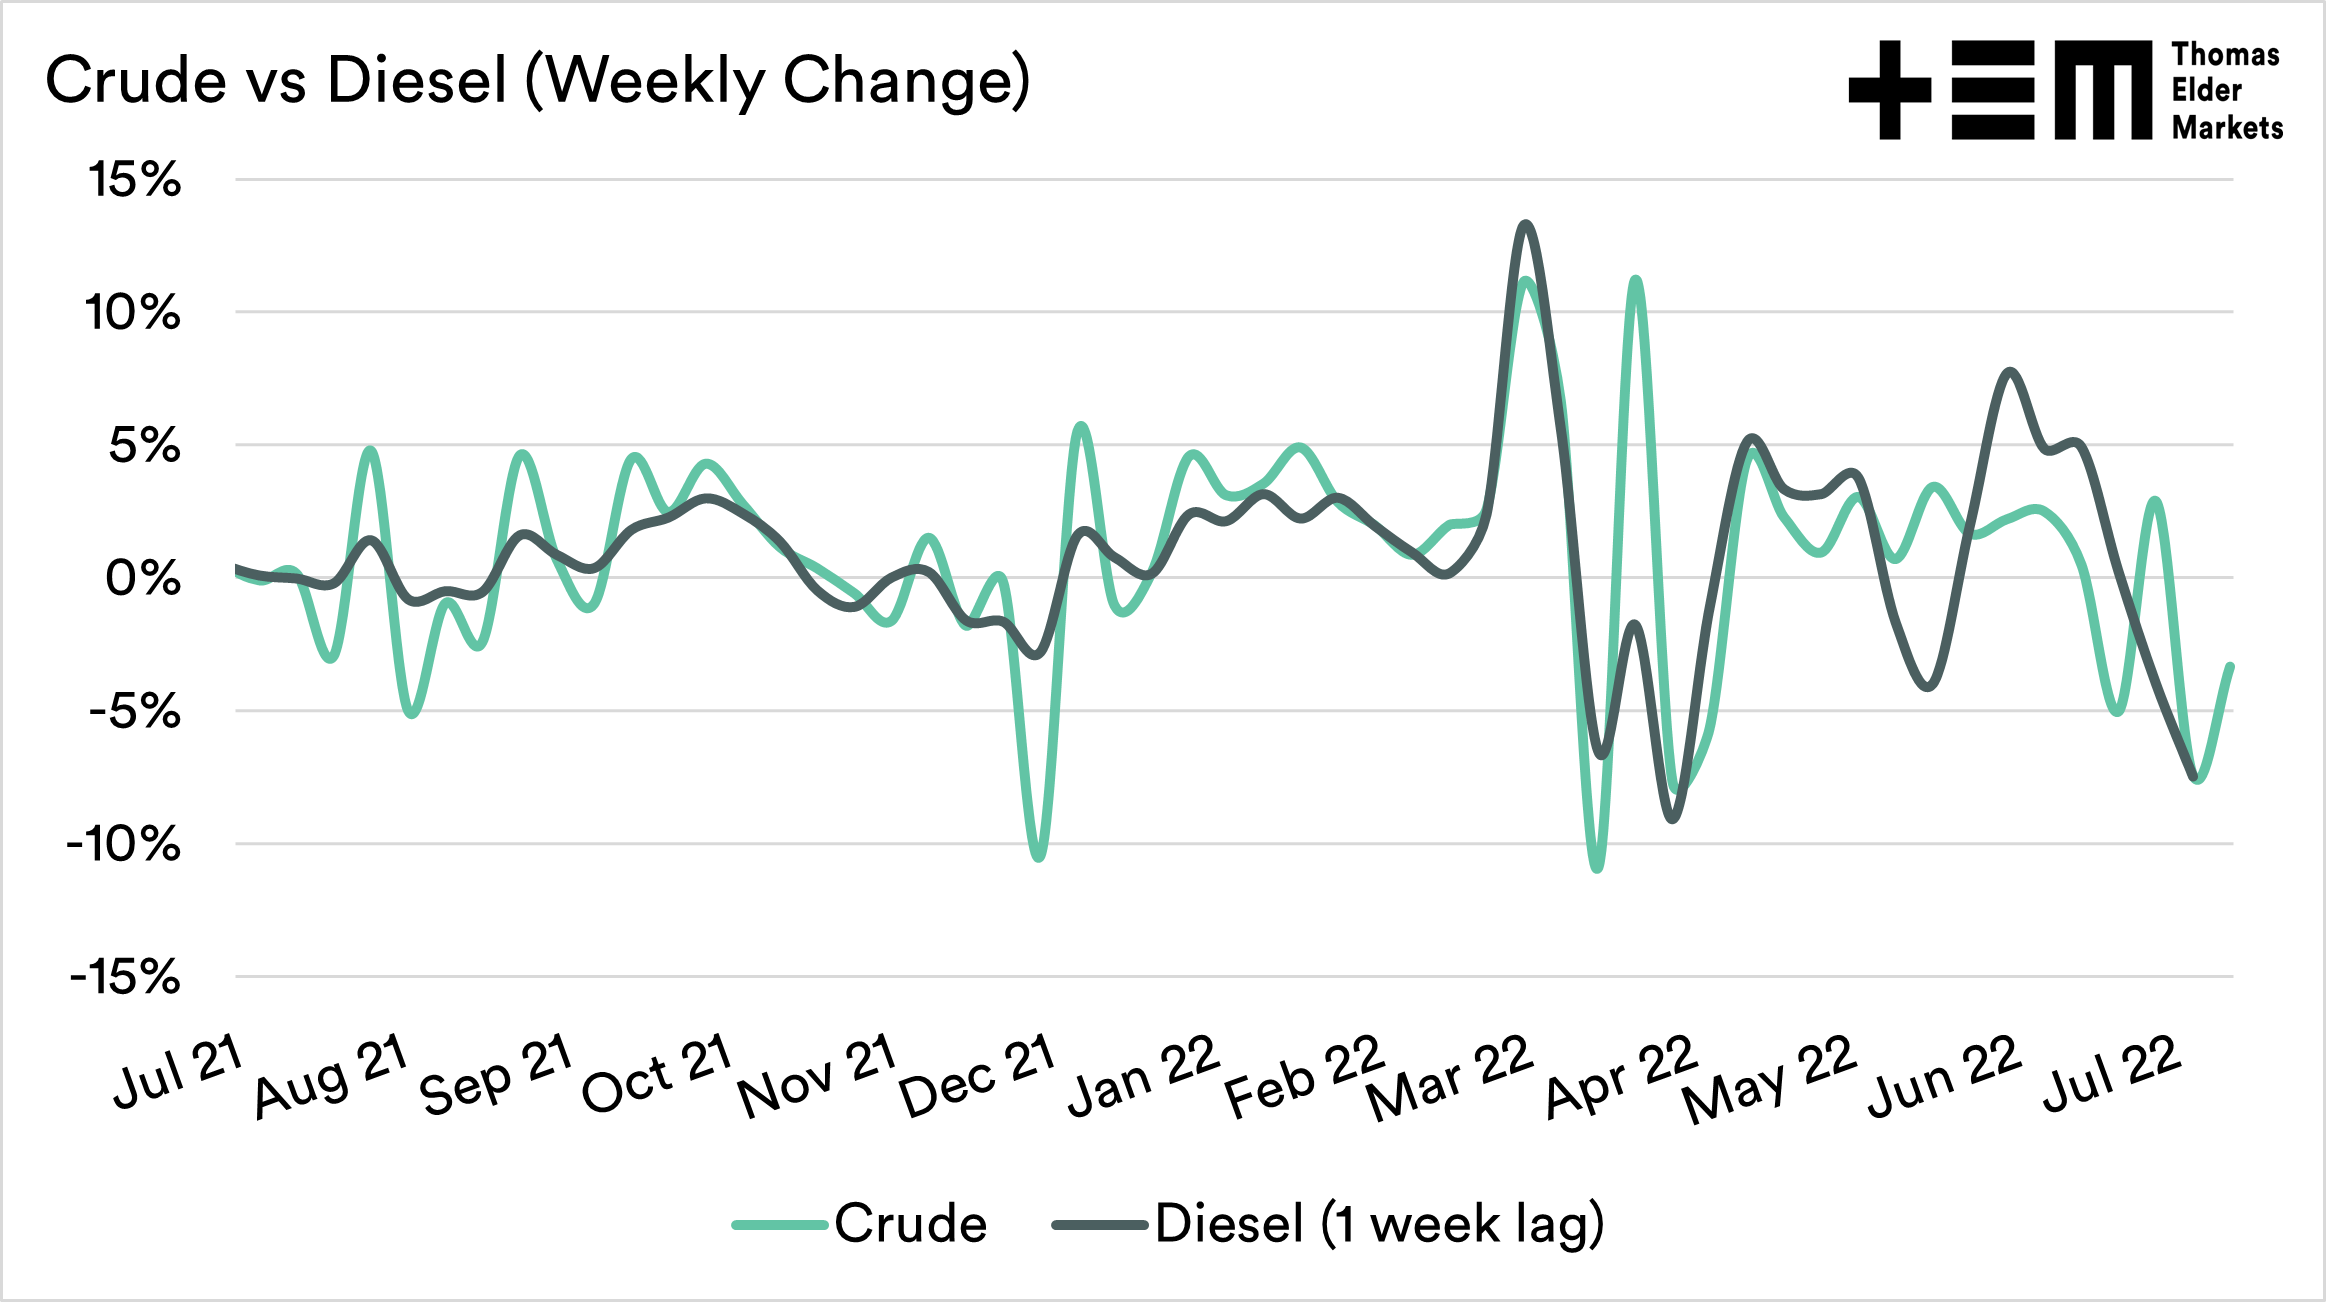Screen dimensions: 2326x1302
Task: Click the Jul 21 x-axis label
Action: [178, 1072]
